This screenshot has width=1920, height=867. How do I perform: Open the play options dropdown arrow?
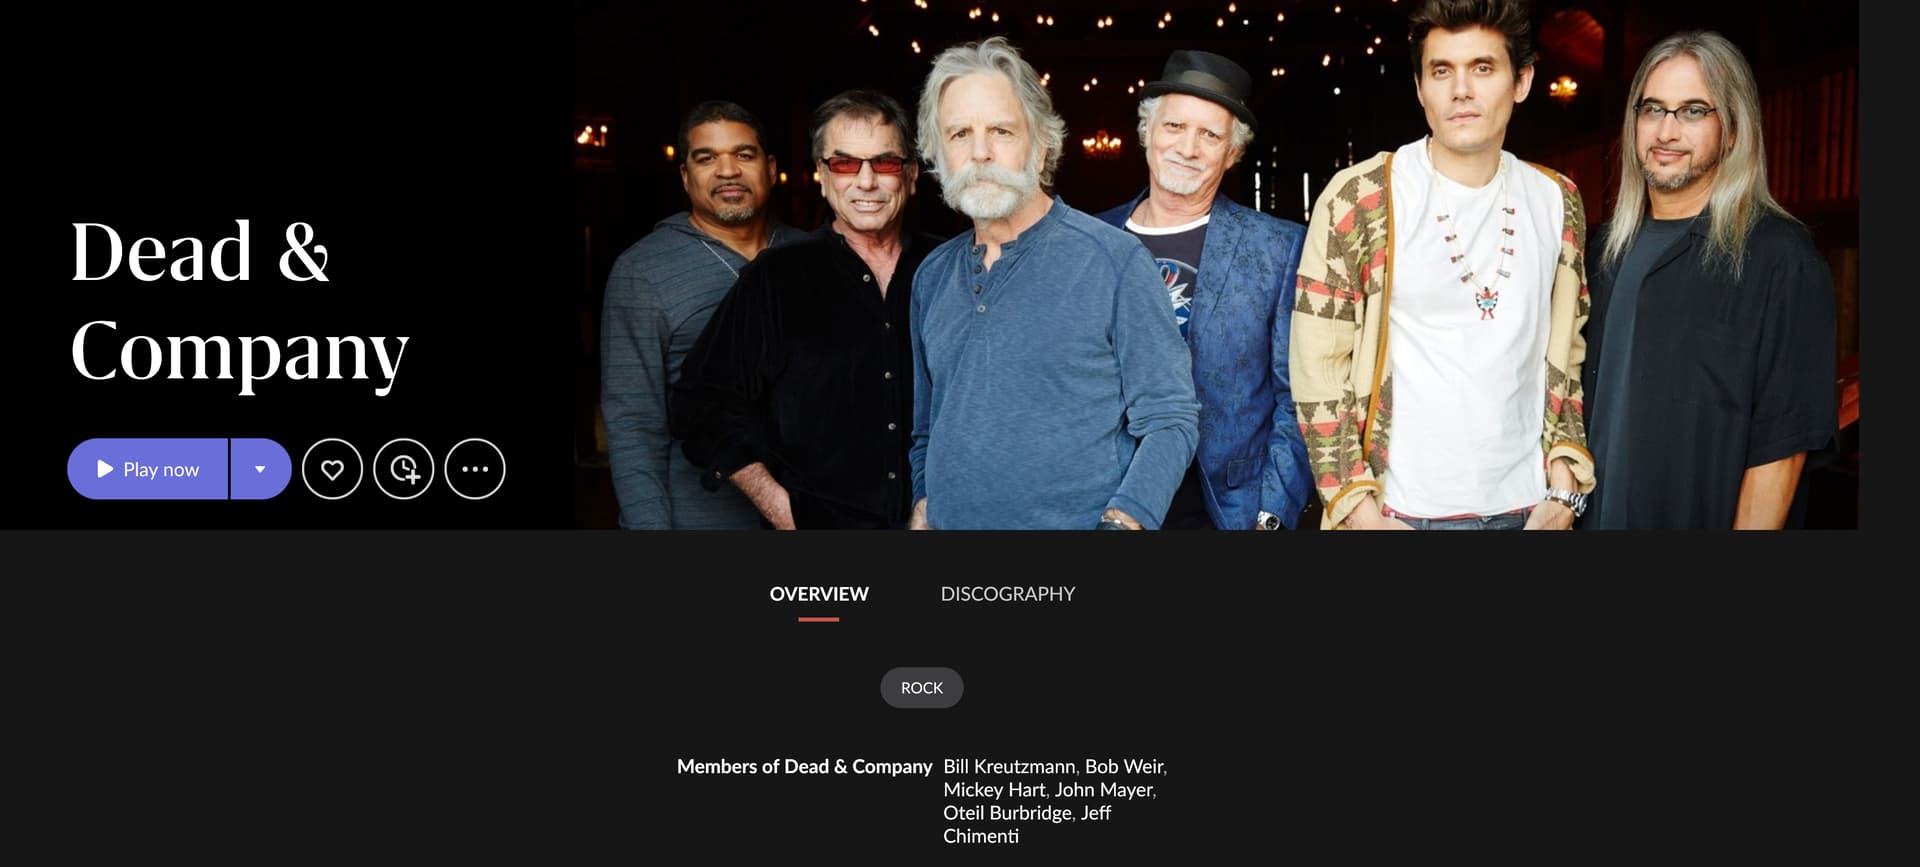click(x=261, y=469)
